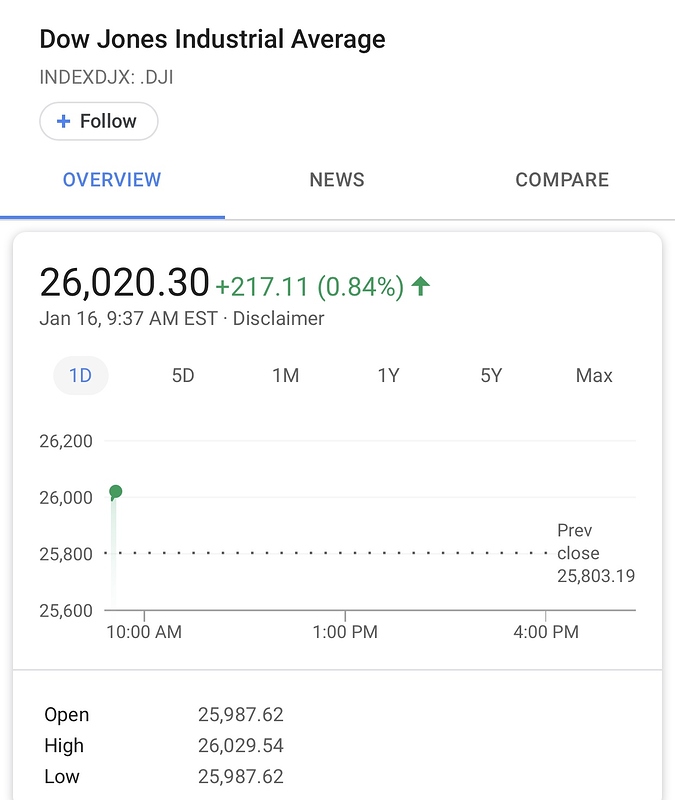Select the Max chart range
This screenshot has height=800, width=675.
594,376
